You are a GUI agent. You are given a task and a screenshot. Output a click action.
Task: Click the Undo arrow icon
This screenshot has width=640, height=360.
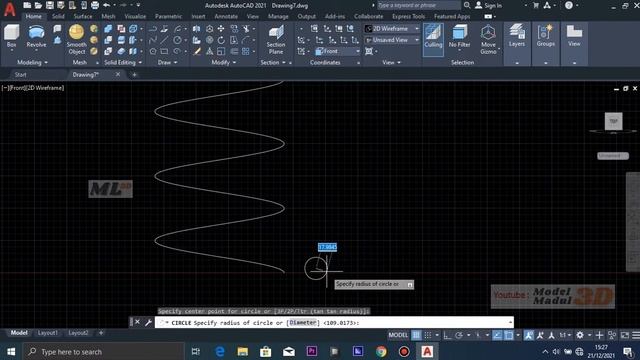tap(107, 5)
